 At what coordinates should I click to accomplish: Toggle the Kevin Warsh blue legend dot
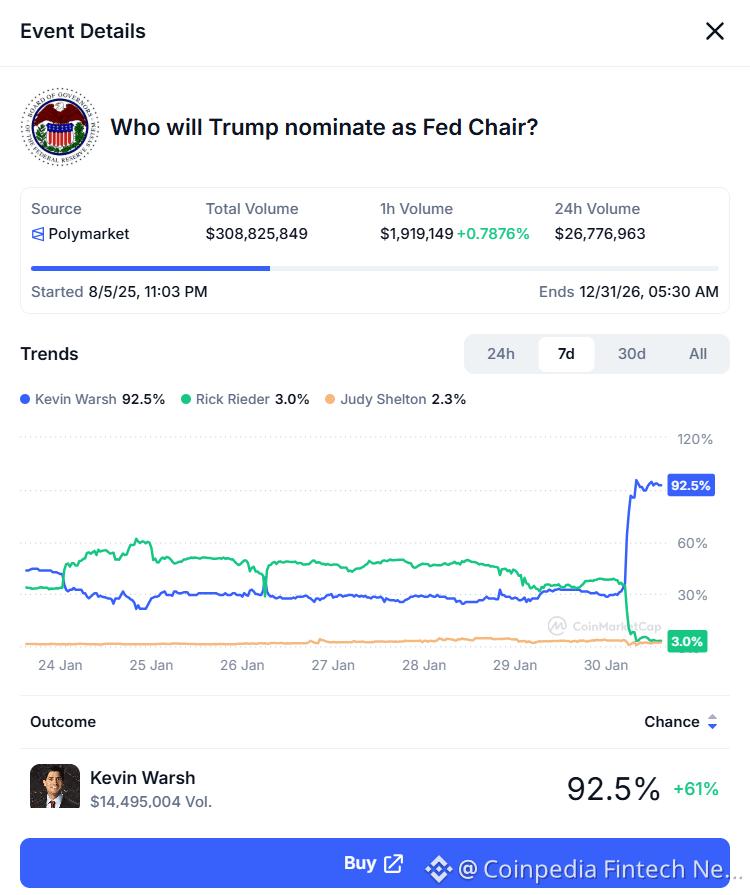pyautogui.click(x=25, y=399)
